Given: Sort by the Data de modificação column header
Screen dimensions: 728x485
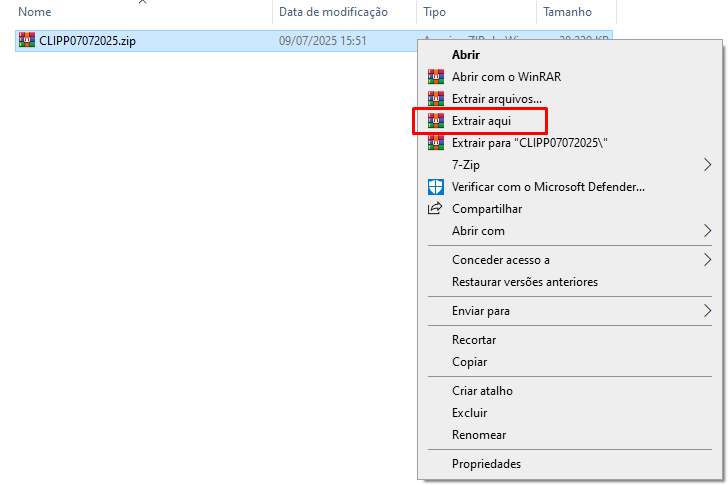Looking at the screenshot, I should tap(333, 12).
